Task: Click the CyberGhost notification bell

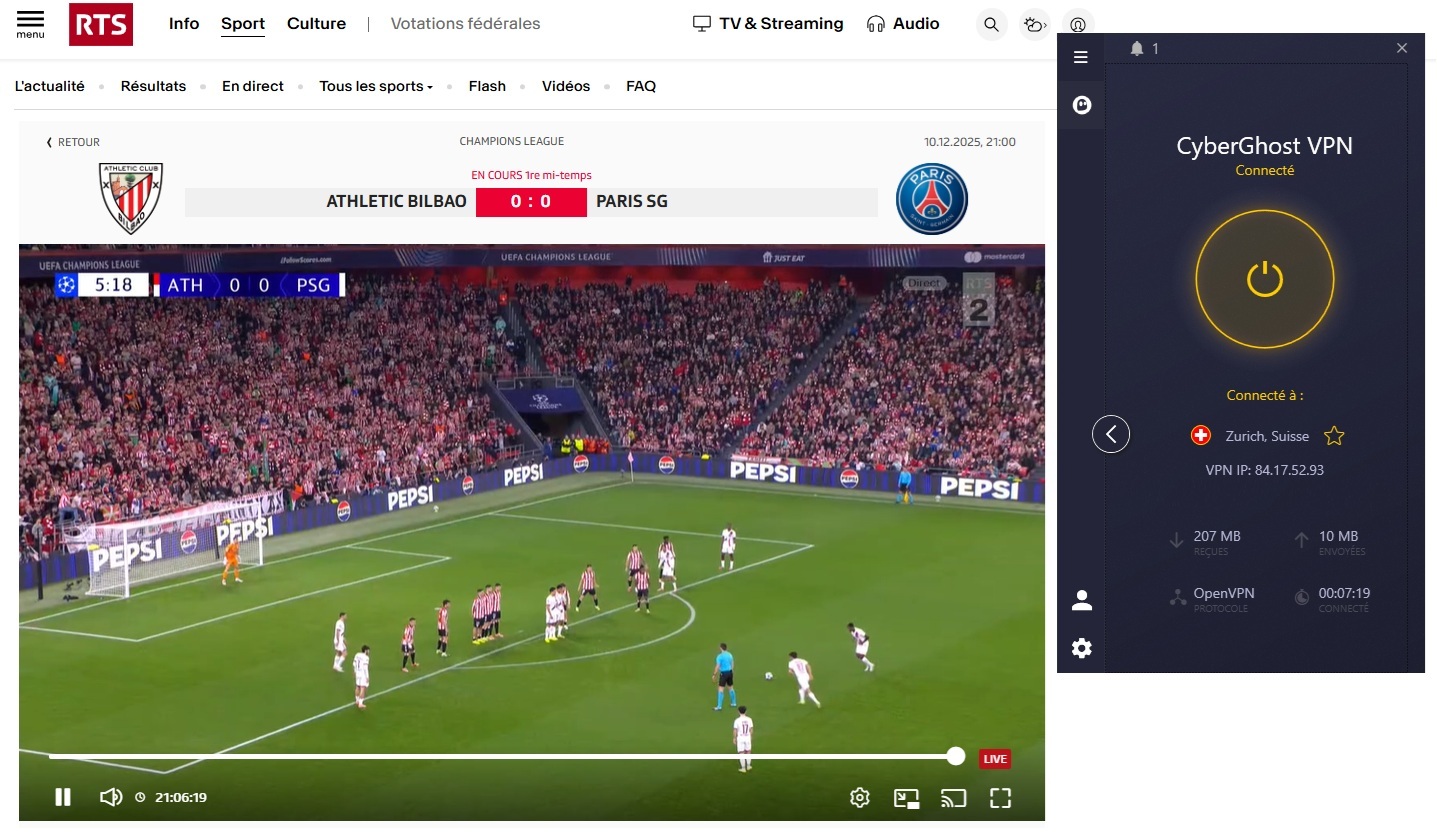Action: (1139, 47)
